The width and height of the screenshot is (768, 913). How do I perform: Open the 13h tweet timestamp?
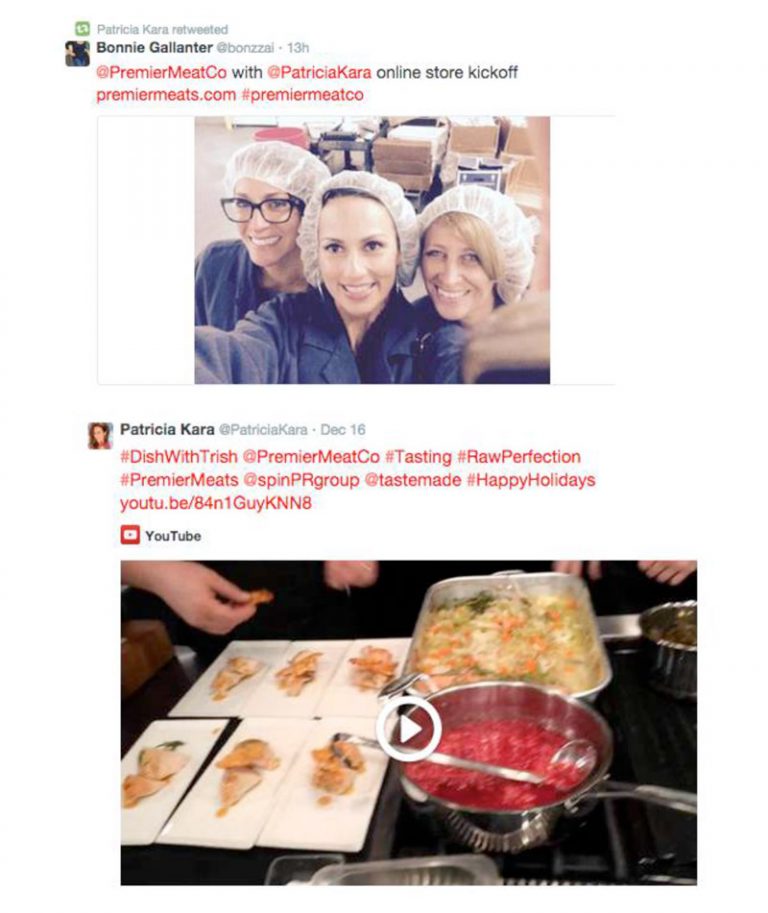pos(298,48)
